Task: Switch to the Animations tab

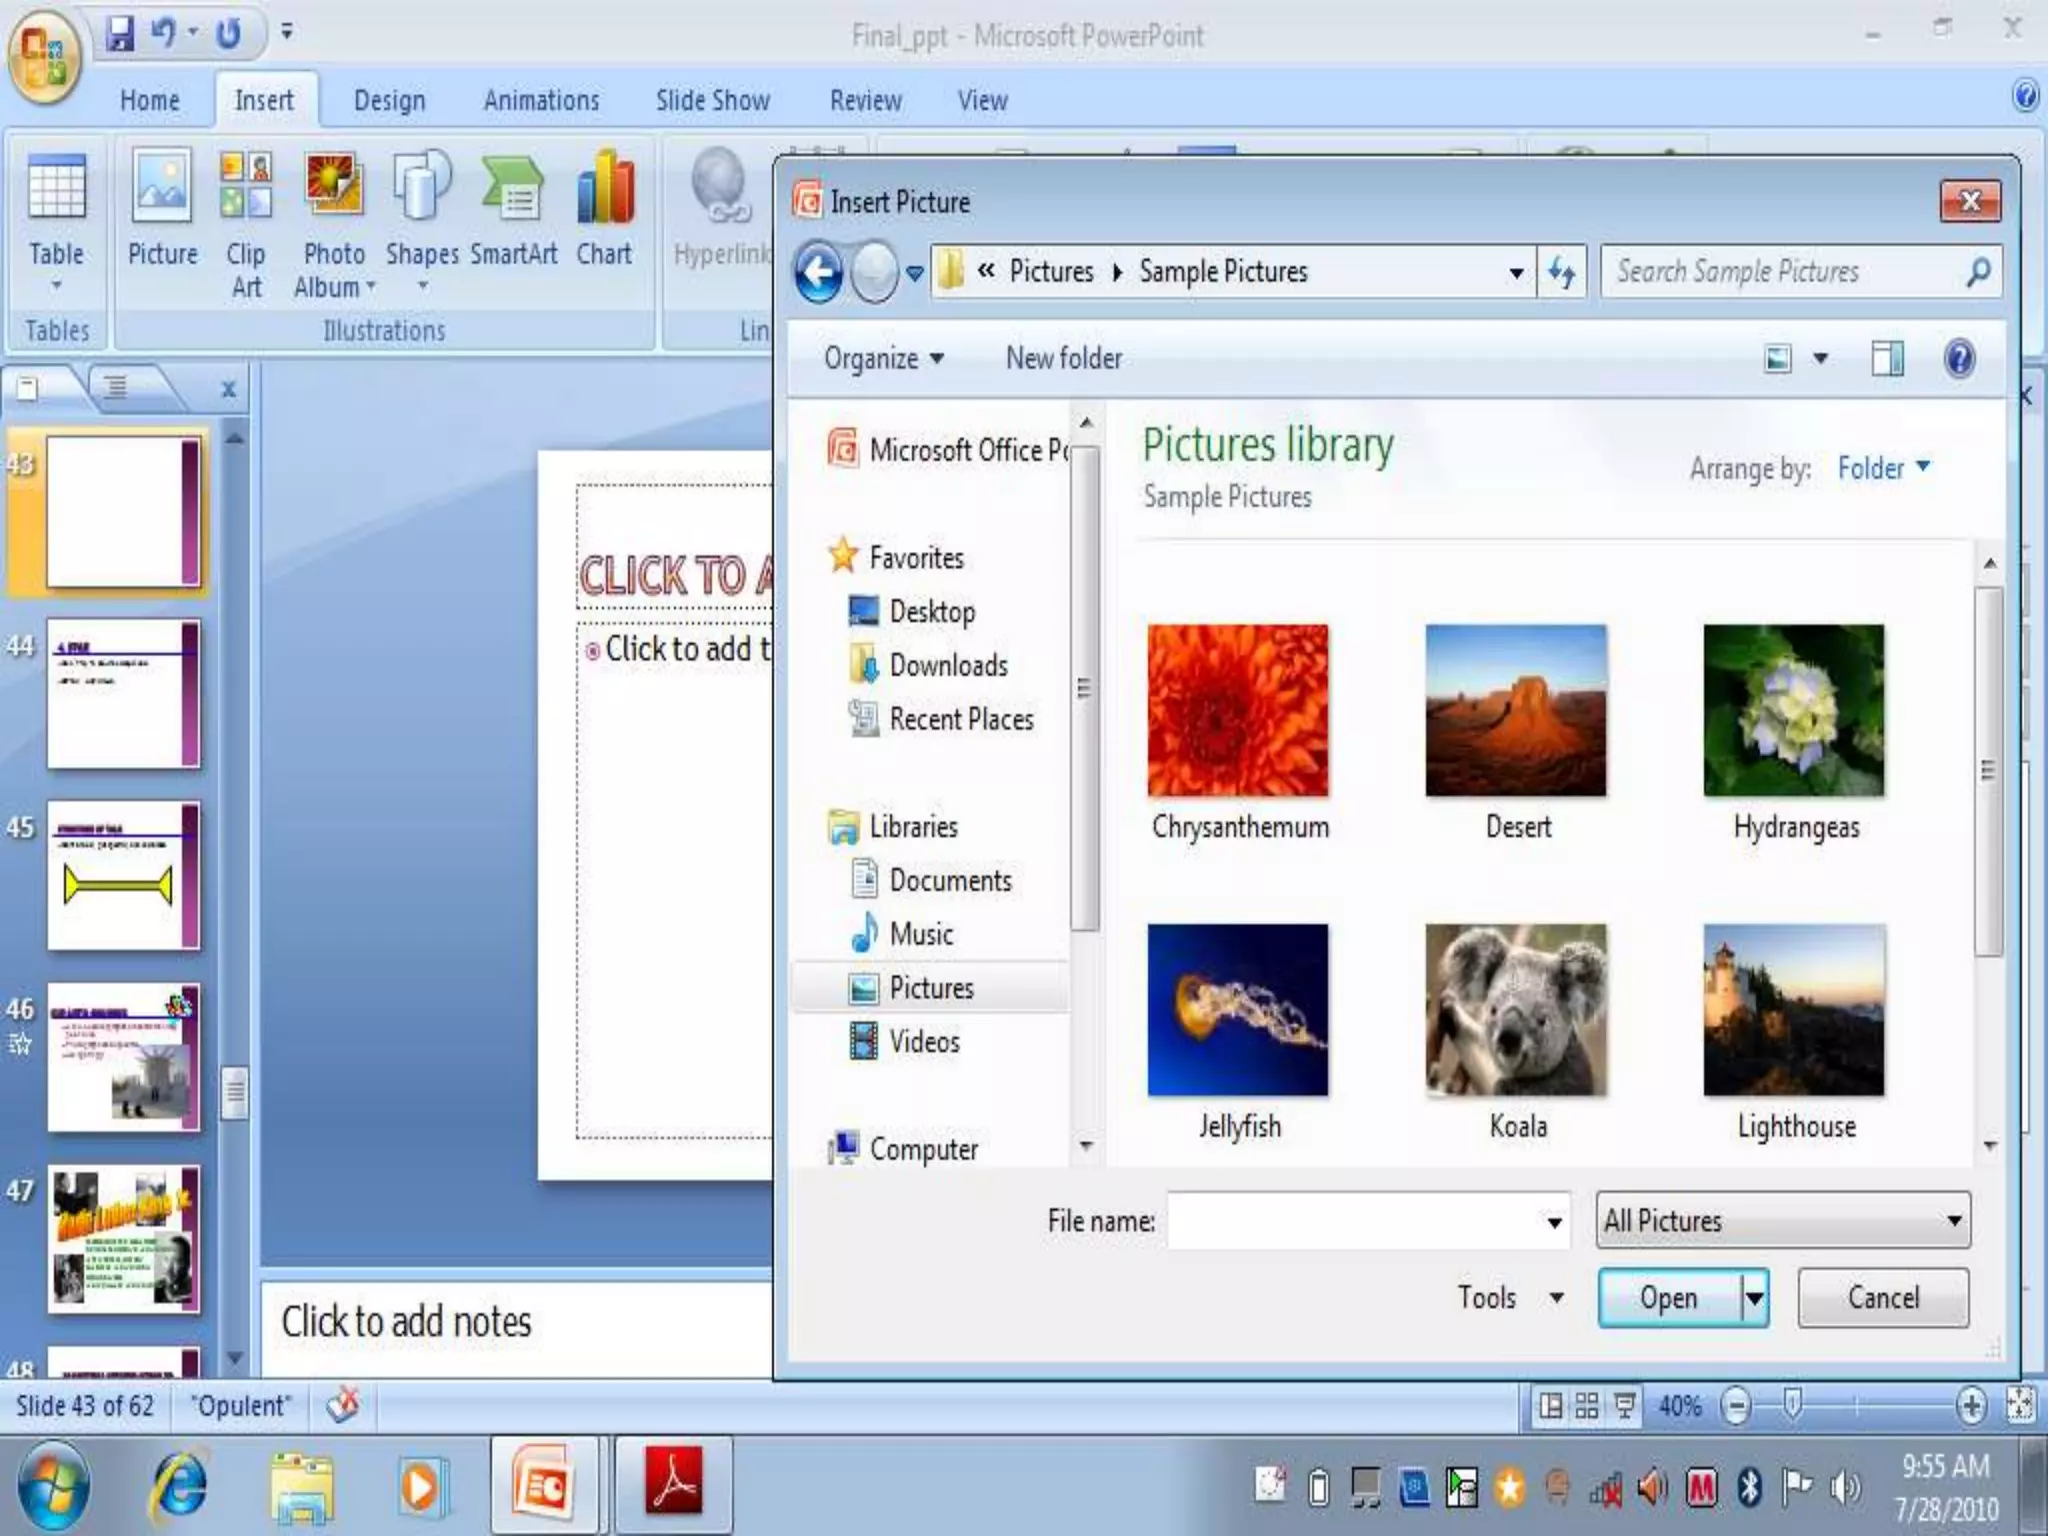Action: tap(541, 101)
